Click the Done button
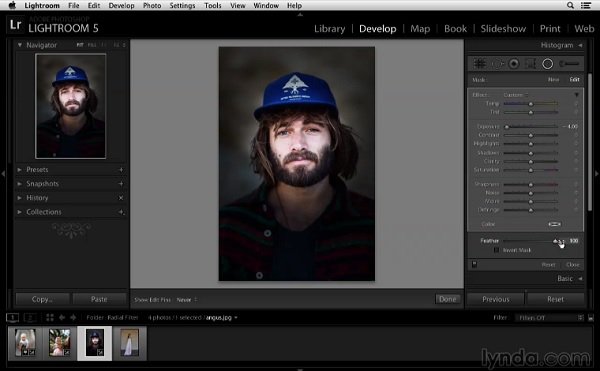This screenshot has height=371, width=600. (447, 299)
